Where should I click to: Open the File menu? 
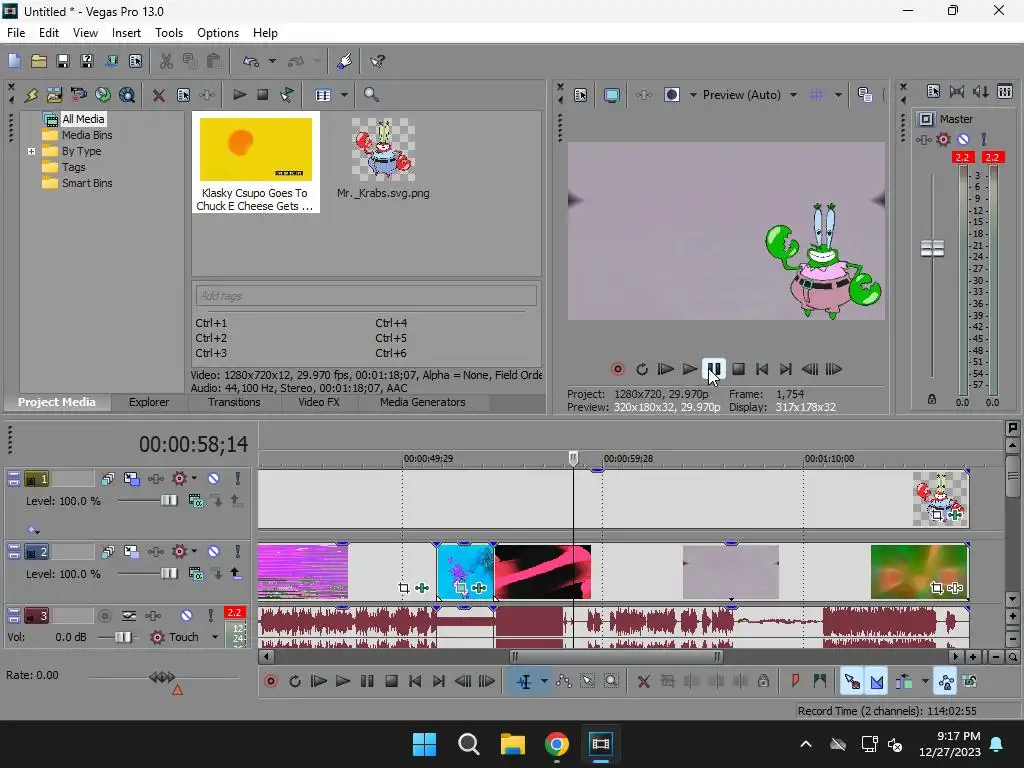click(16, 33)
